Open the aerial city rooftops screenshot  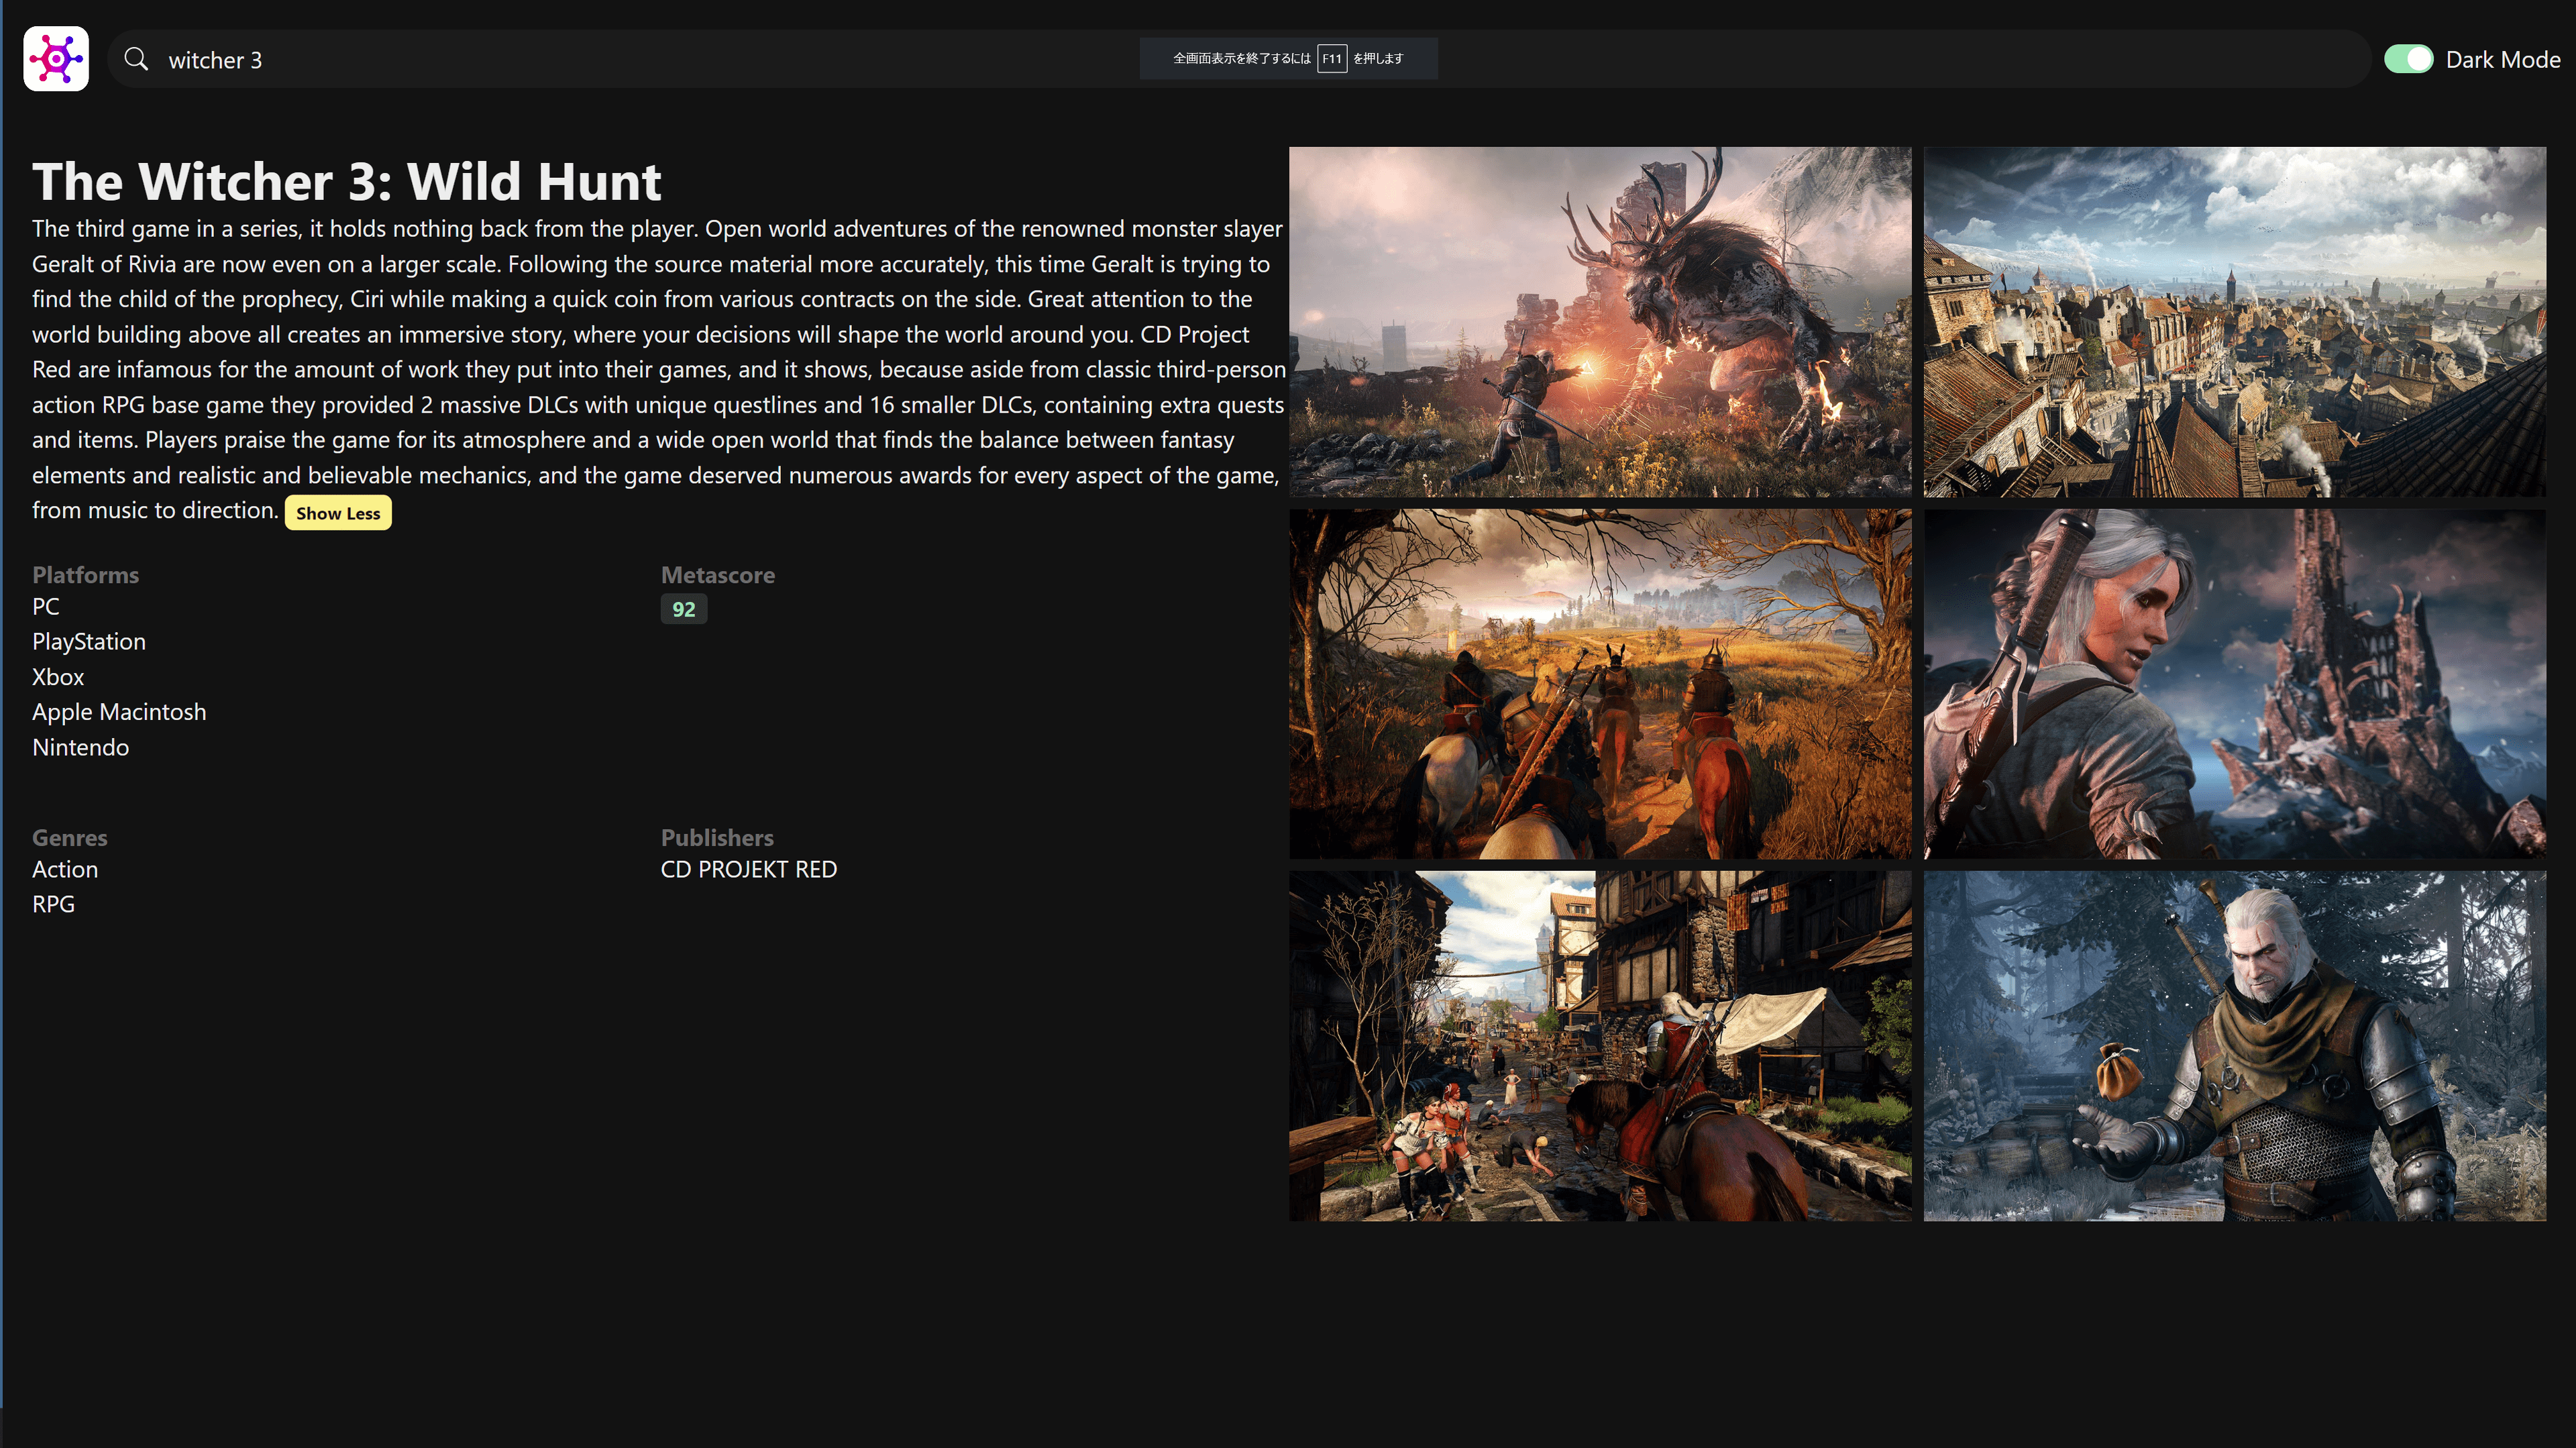click(2235, 322)
